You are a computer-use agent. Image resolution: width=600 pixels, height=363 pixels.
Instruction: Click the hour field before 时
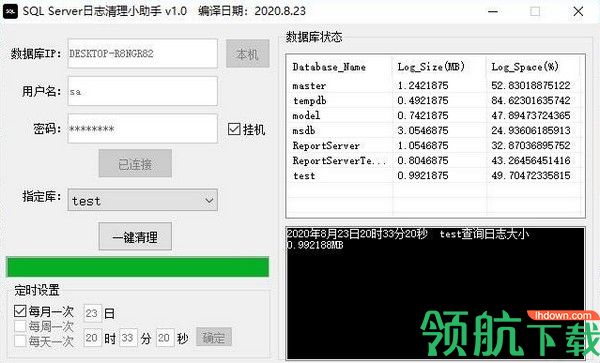click(x=93, y=337)
